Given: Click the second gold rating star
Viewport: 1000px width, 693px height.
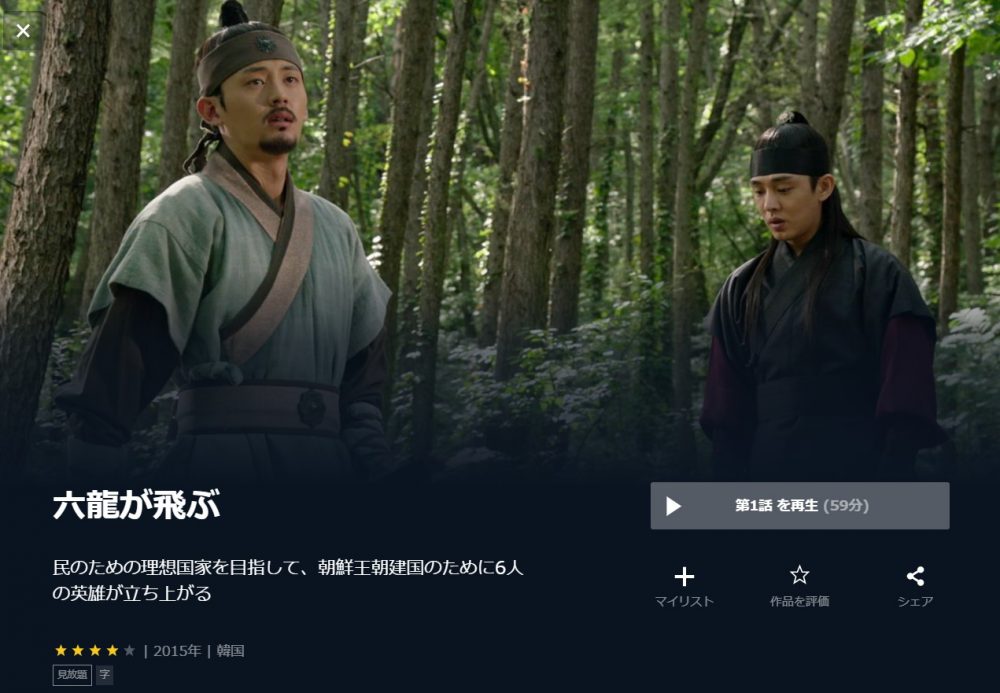Looking at the screenshot, I should (78, 650).
